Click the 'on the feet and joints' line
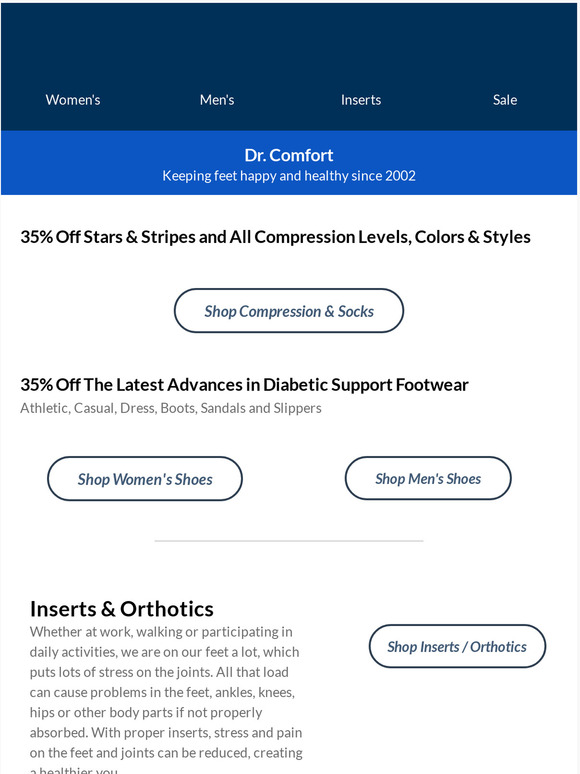This screenshot has width=580, height=774. click(x=166, y=753)
